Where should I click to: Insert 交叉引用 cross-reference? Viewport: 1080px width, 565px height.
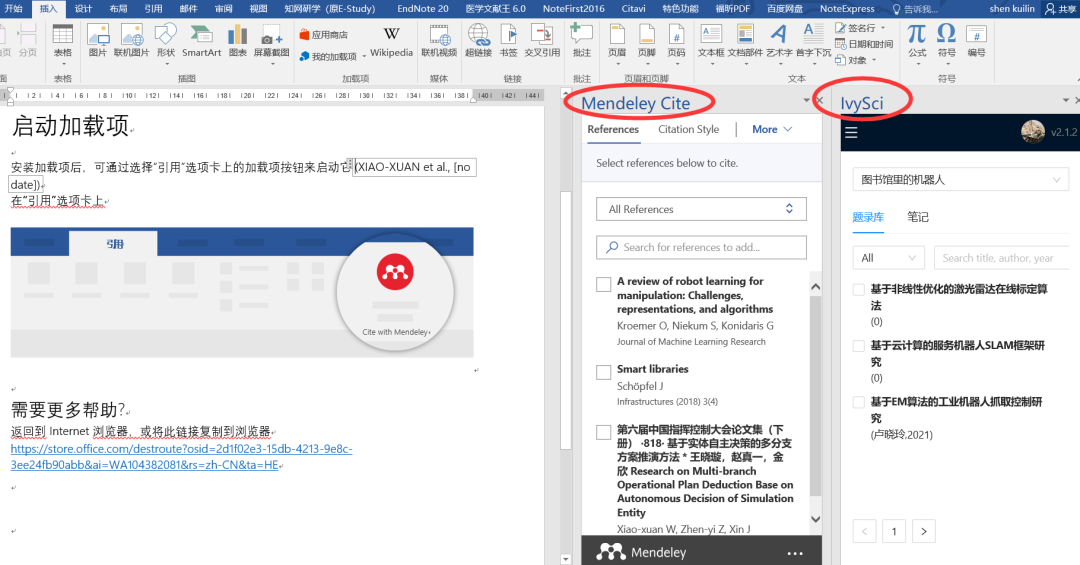pyautogui.click(x=542, y=40)
